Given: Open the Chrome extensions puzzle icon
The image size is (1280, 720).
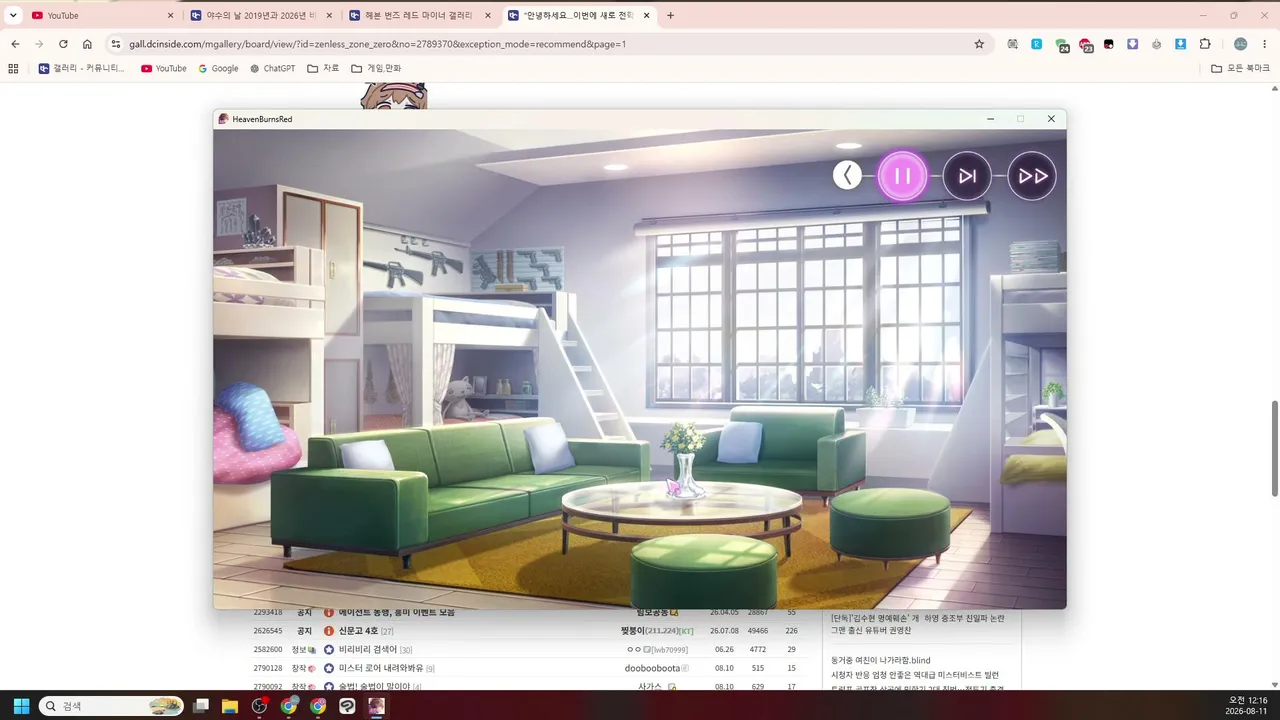Looking at the screenshot, I should point(1205,44).
